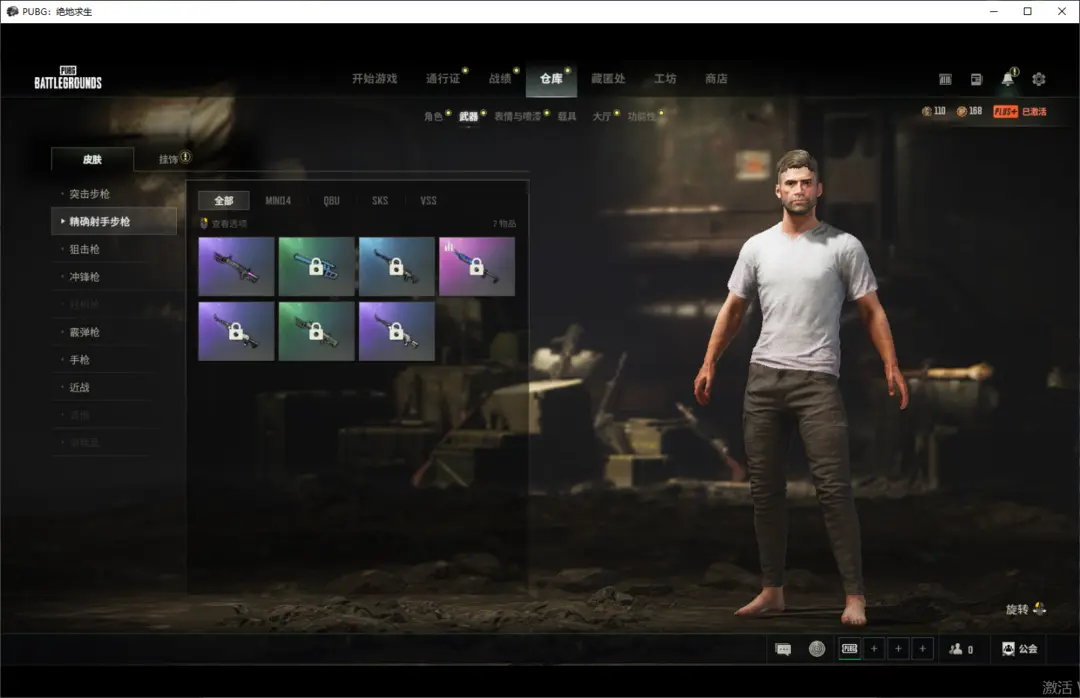The width and height of the screenshot is (1080, 698).
Task: Open the 大厅 sub-tab
Action: pos(601,116)
